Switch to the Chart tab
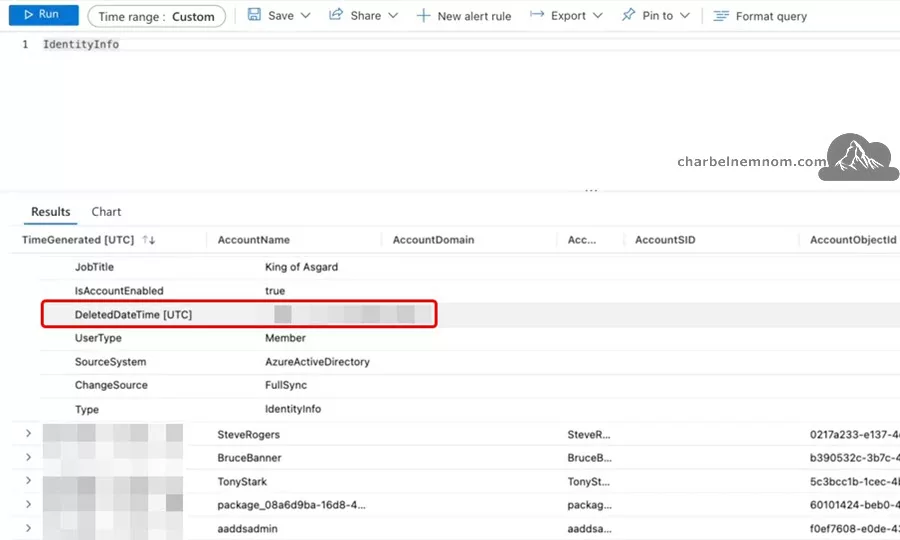 106,212
